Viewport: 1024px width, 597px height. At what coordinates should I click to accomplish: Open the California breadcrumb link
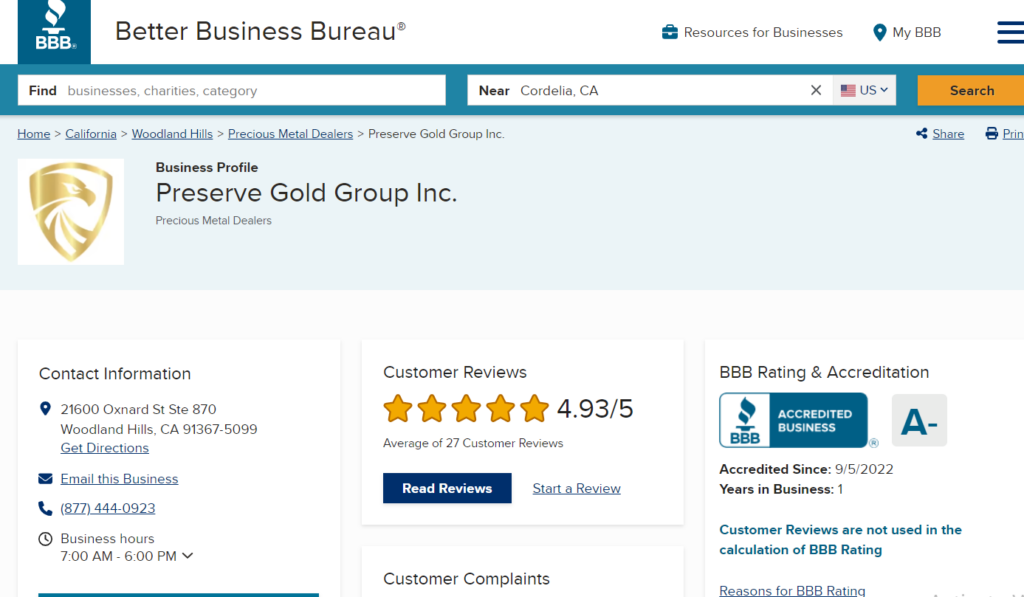(91, 134)
